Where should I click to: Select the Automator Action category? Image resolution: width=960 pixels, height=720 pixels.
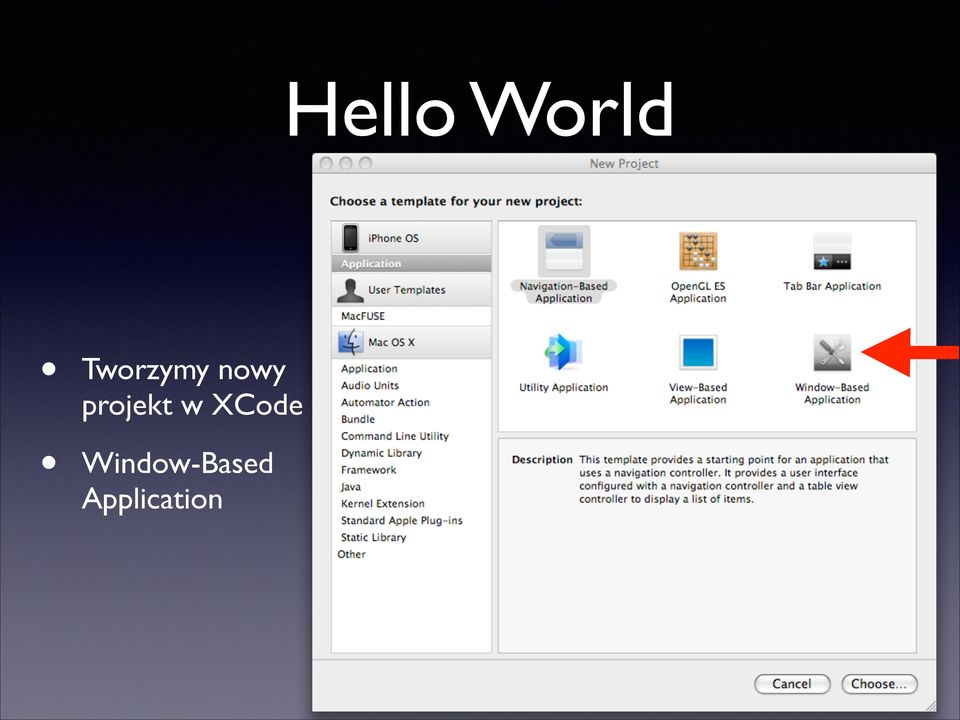coord(411,402)
